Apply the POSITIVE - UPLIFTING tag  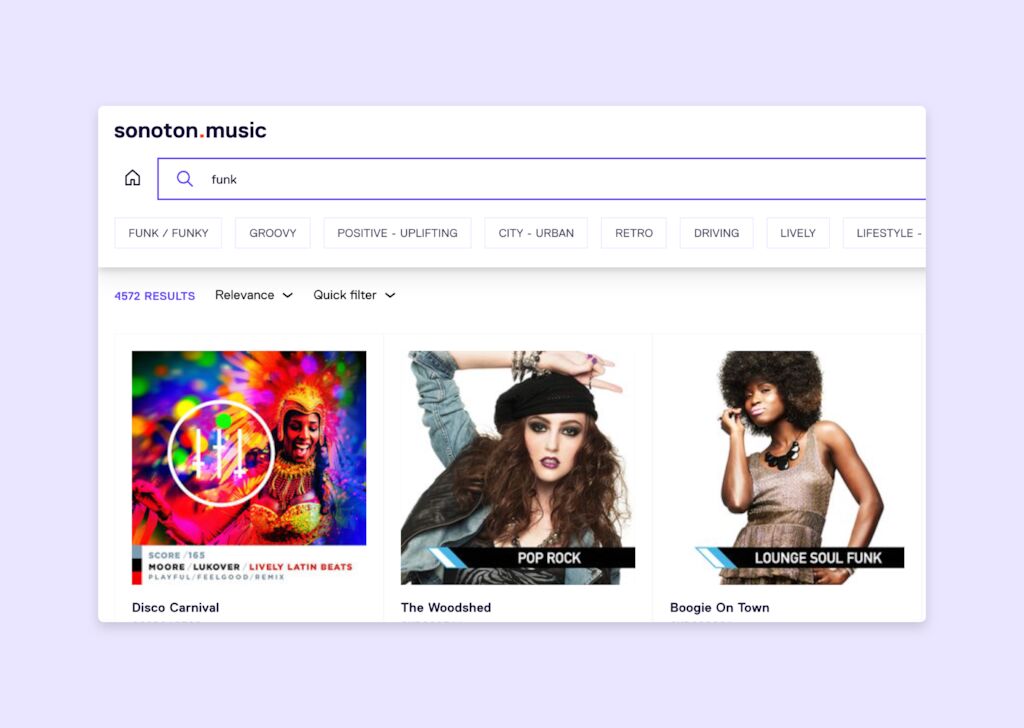[x=397, y=233]
